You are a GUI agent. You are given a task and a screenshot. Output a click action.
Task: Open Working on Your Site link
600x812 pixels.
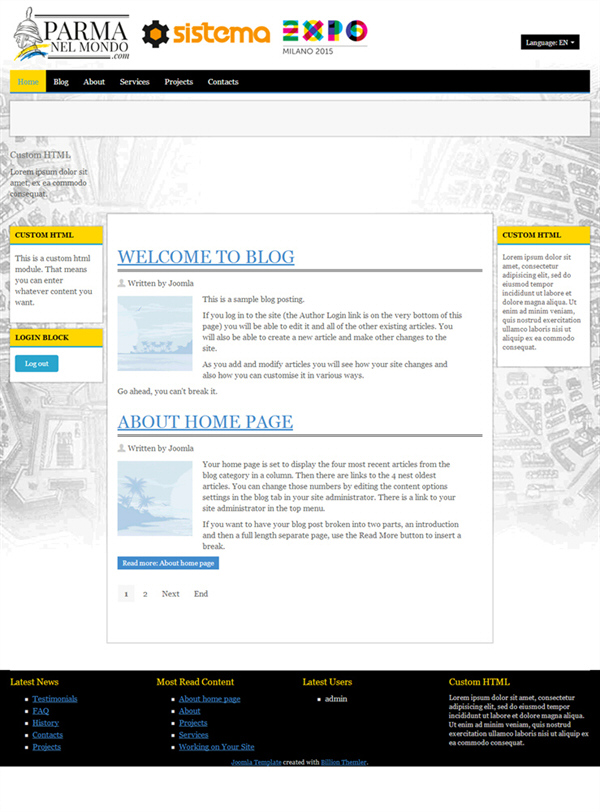point(216,747)
